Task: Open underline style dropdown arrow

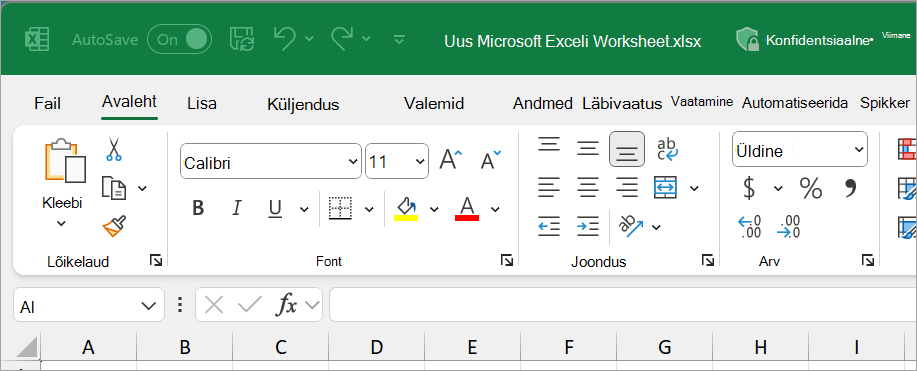Action: tap(304, 209)
